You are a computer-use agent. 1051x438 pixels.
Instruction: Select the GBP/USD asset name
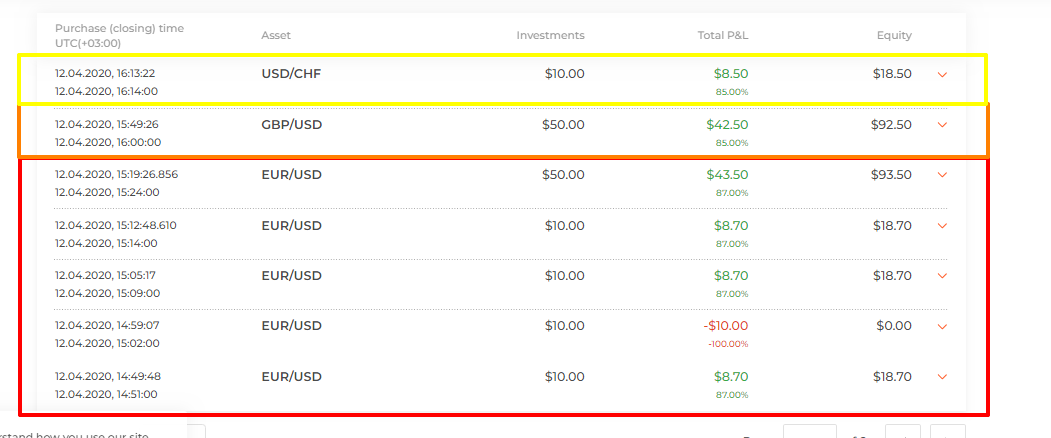click(x=292, y=124)
